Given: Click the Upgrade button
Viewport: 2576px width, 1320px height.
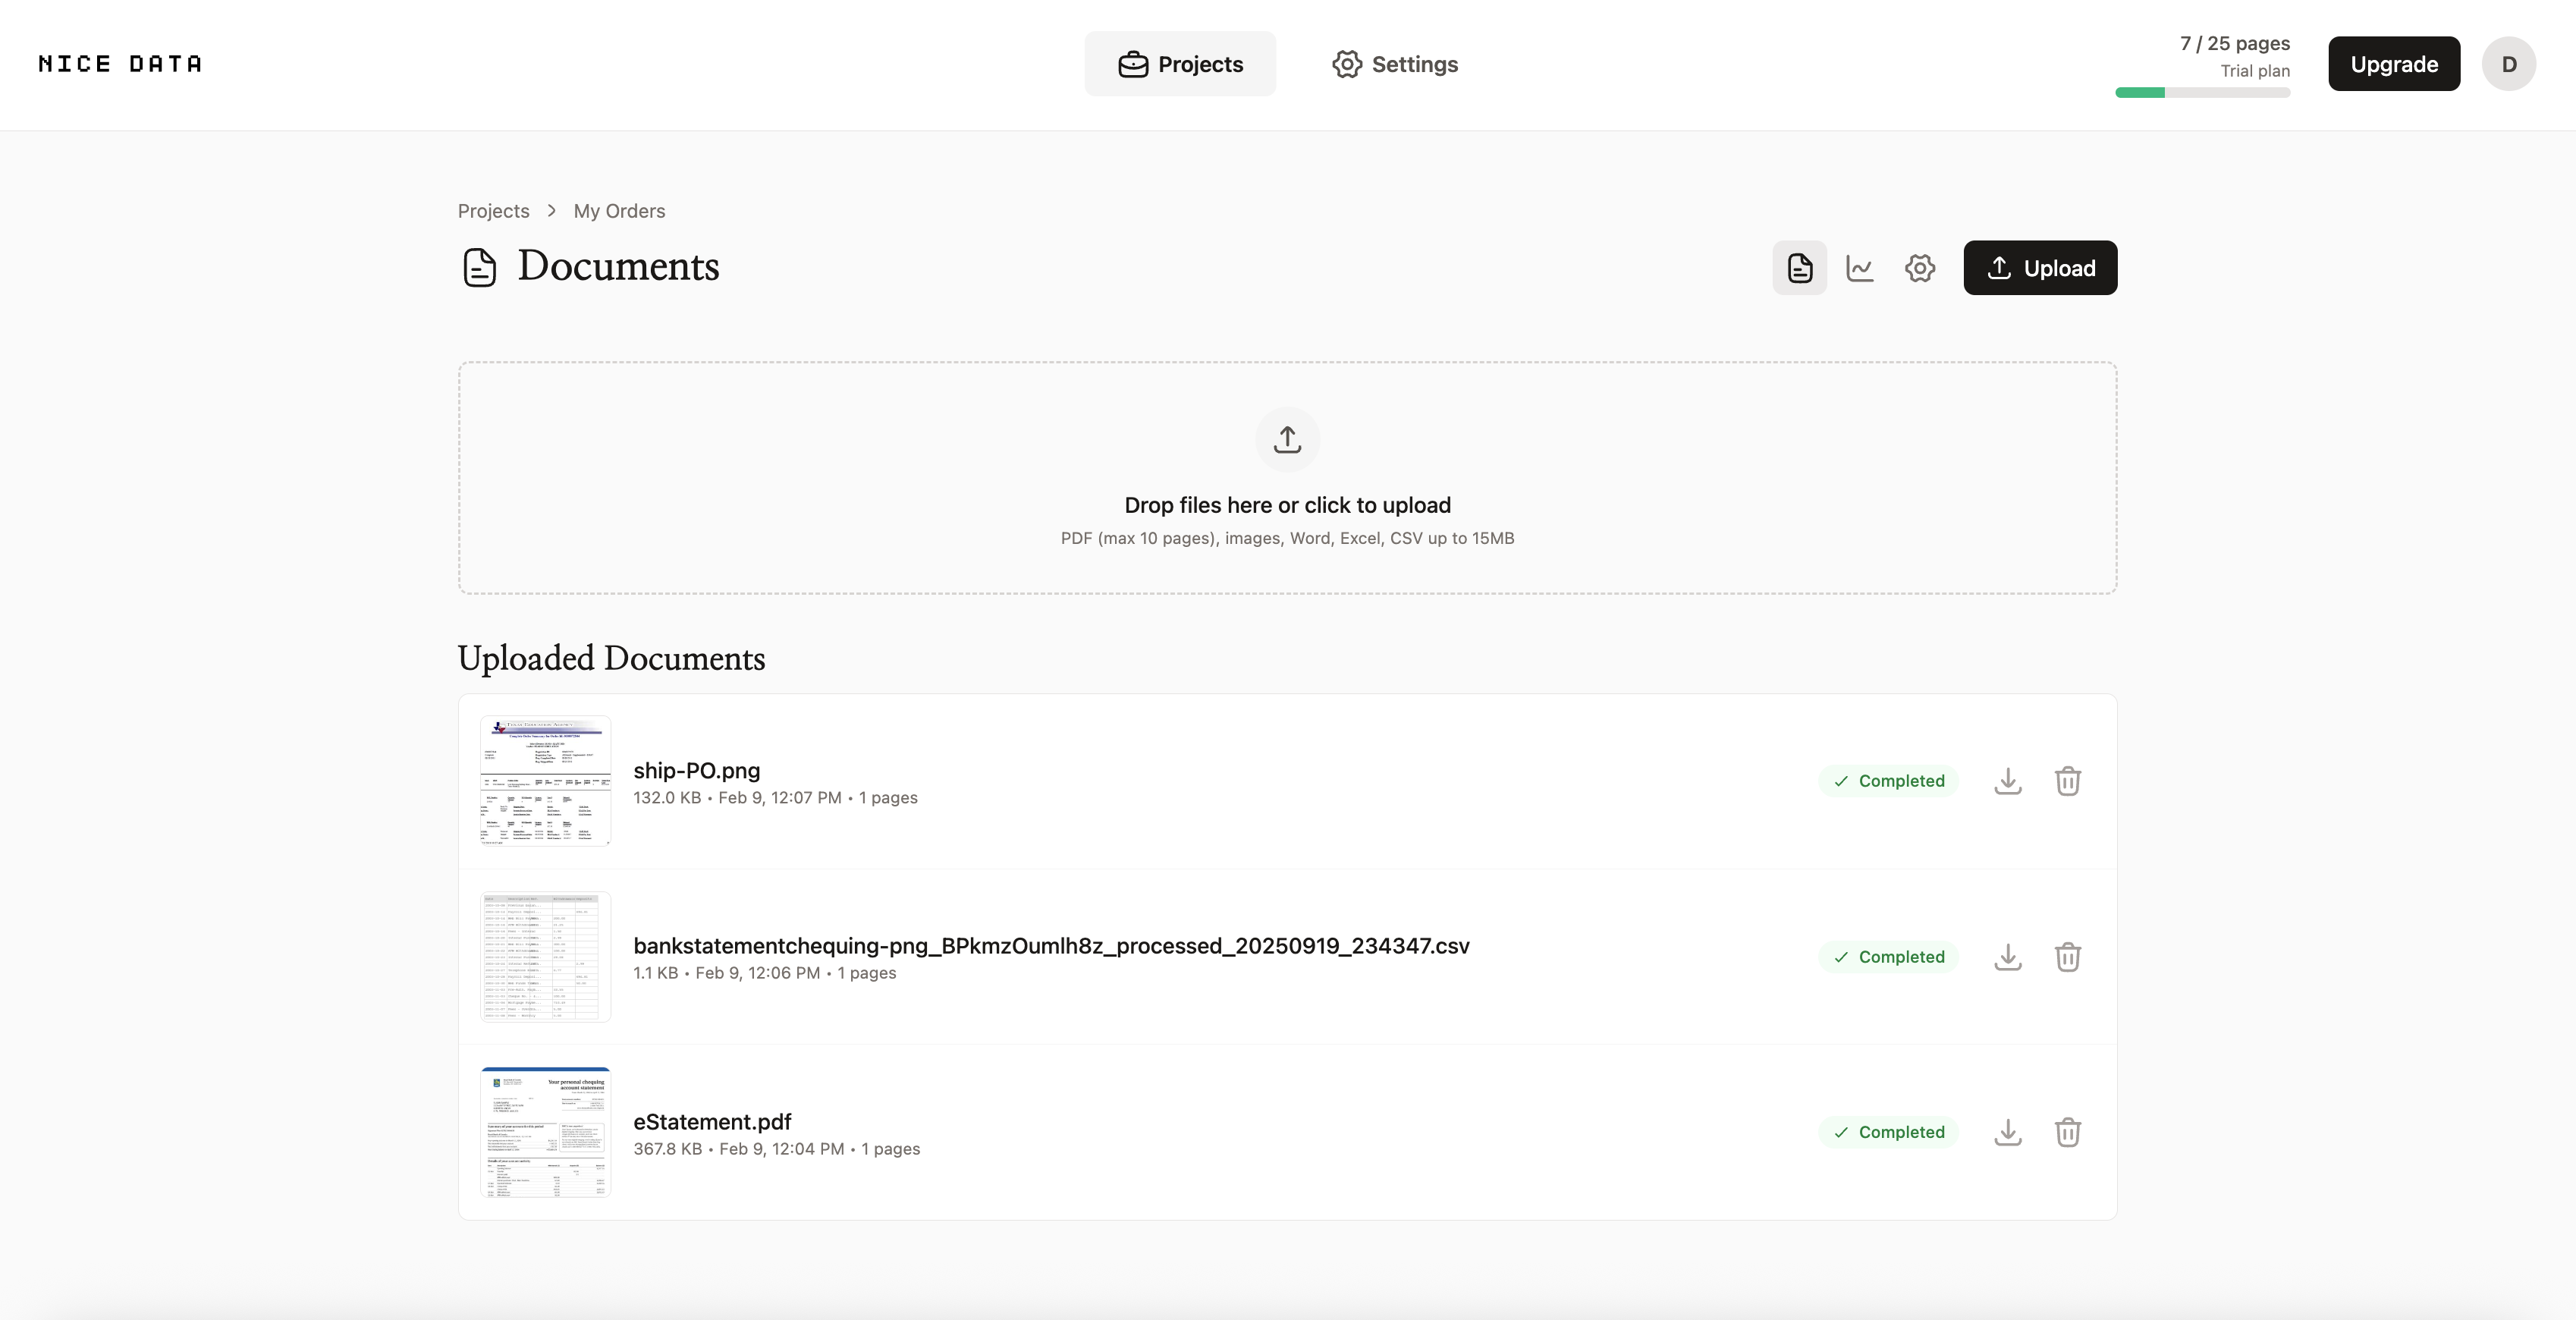Looking at the screenshot, I should click(x=2393, y=64).
